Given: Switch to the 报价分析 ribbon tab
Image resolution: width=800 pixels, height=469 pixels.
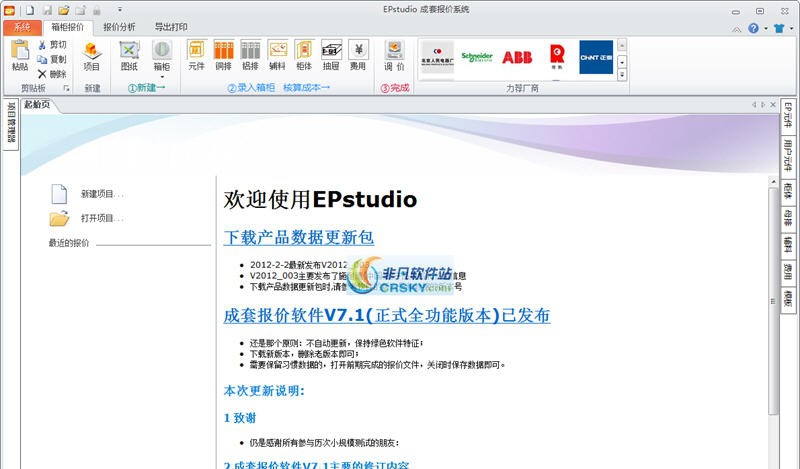Looking at the screenshot, I should click(119, 28).
